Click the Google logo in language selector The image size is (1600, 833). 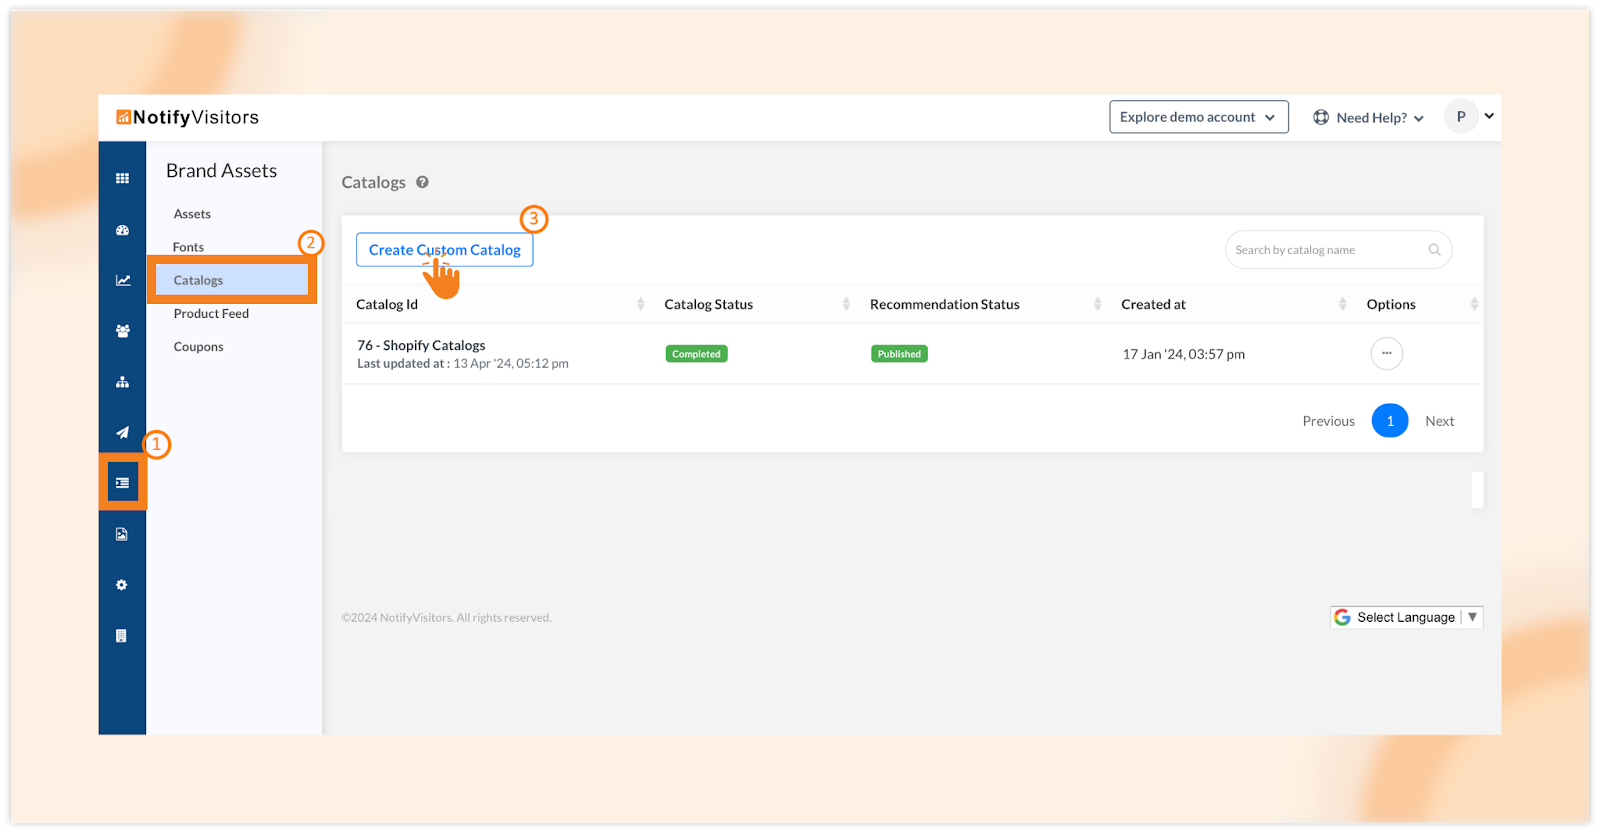[1342, 618]
